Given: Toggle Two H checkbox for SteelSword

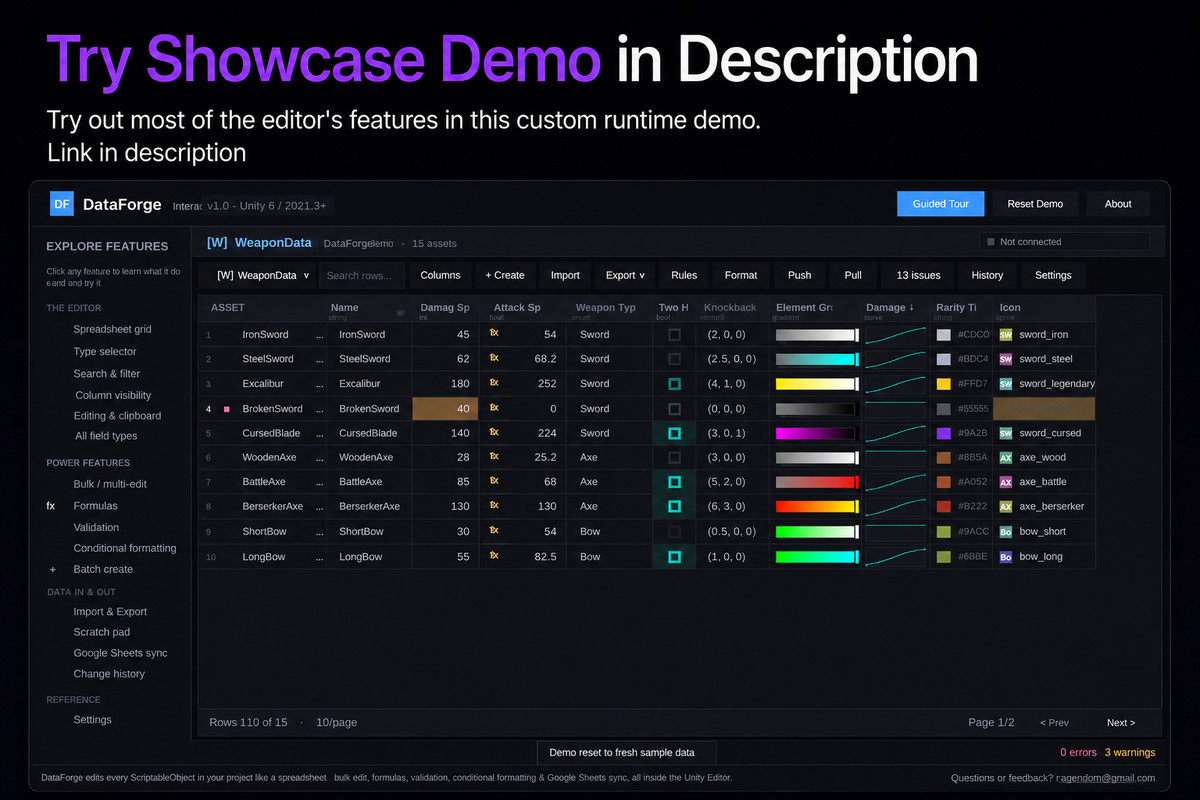Looking at the screenshot, I should 674,359.
